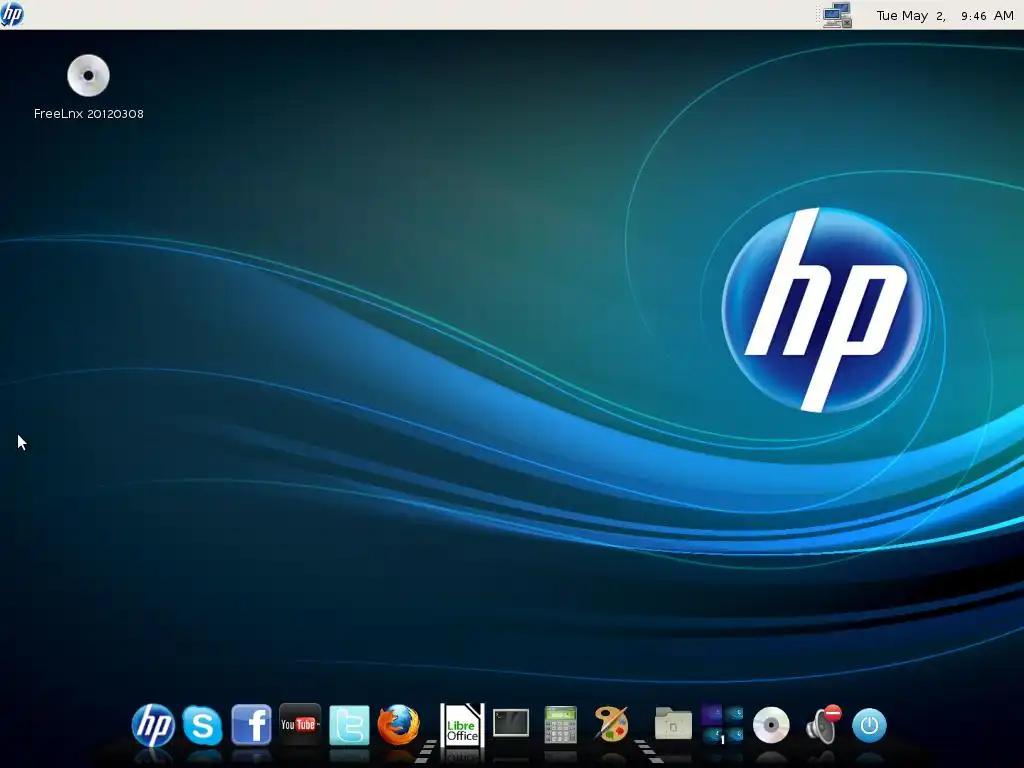This screenshot has height=768, width=1024.
Task: Click the blue power button icon
Action: 869,725
